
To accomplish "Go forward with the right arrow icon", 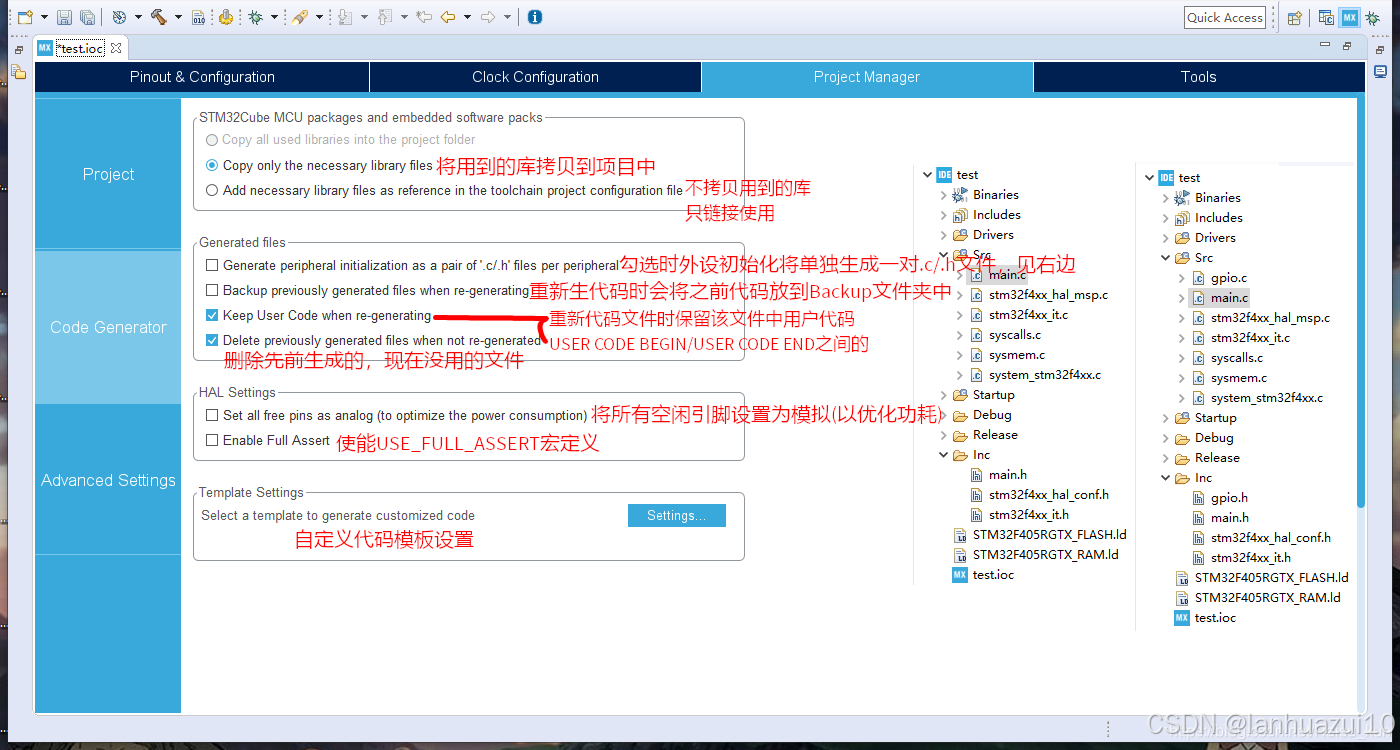I will (x=488, y=17).
